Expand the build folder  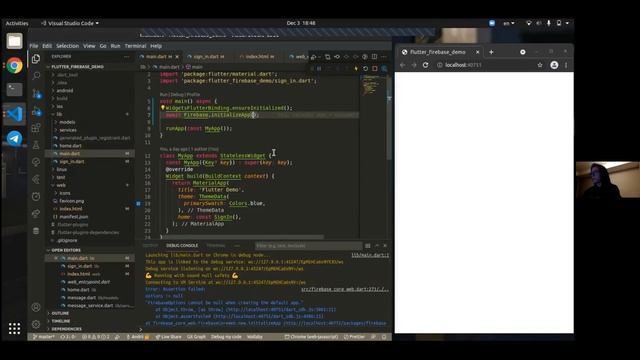click(62, 98)
